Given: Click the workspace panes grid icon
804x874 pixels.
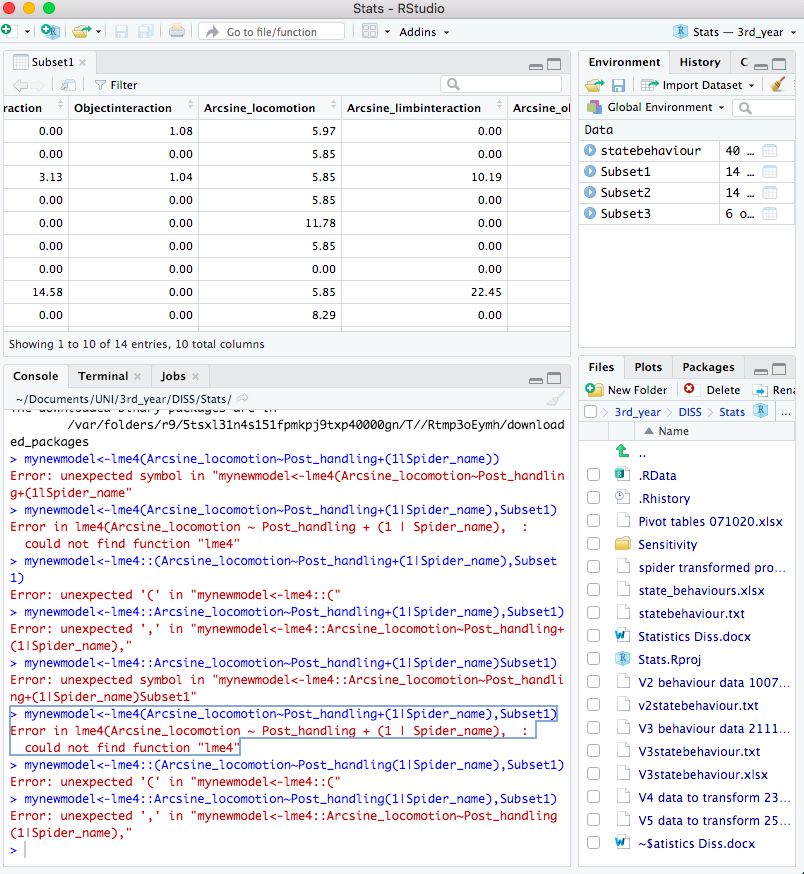Looking at the screenshot, I should [x=369, y=32].
